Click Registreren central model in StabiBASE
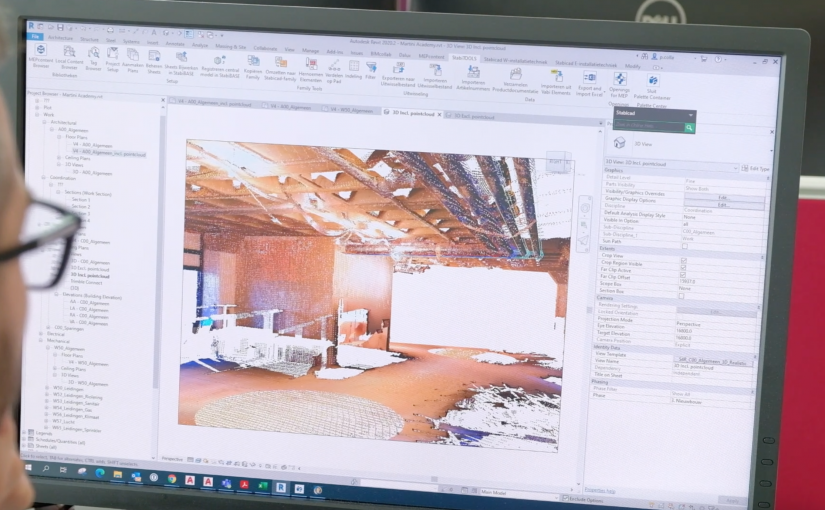The image size is (825, 510). tap(220, 66)
